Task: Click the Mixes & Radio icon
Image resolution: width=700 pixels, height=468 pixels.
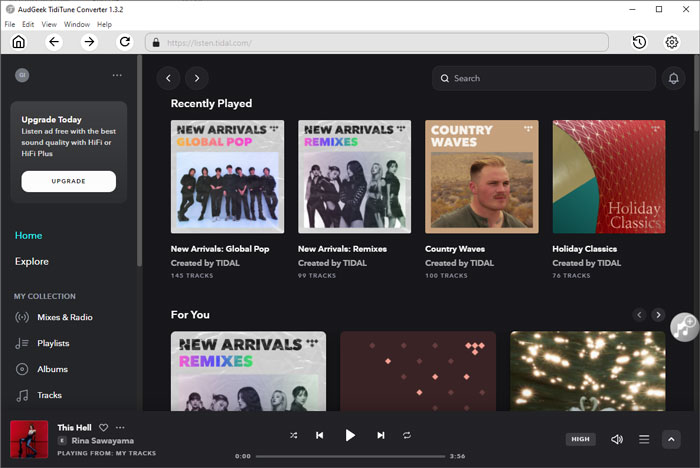Action: tap(22, 318)
